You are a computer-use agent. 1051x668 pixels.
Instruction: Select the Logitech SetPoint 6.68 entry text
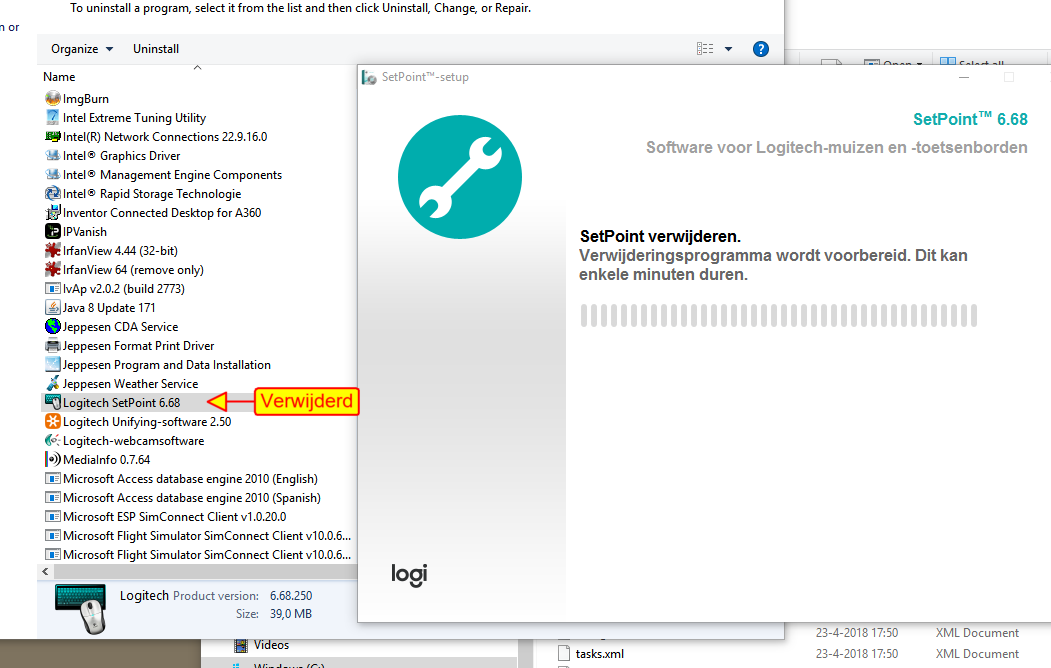point(121,403)
